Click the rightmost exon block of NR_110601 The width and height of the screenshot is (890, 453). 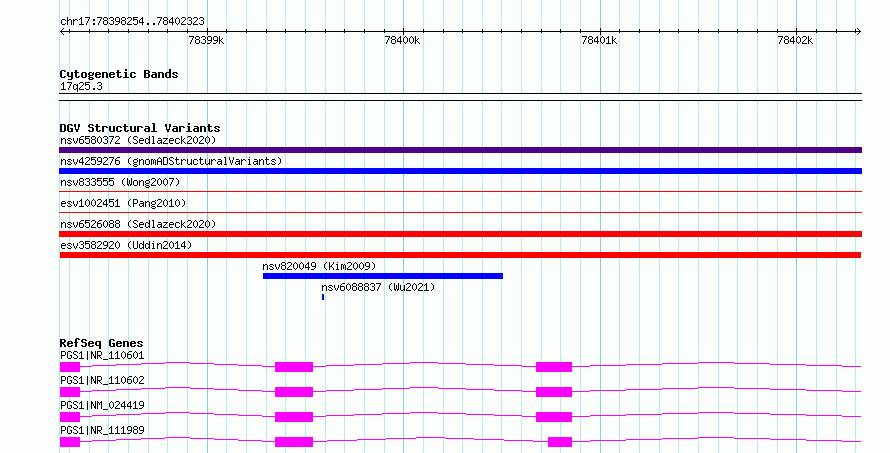[554, 367]
